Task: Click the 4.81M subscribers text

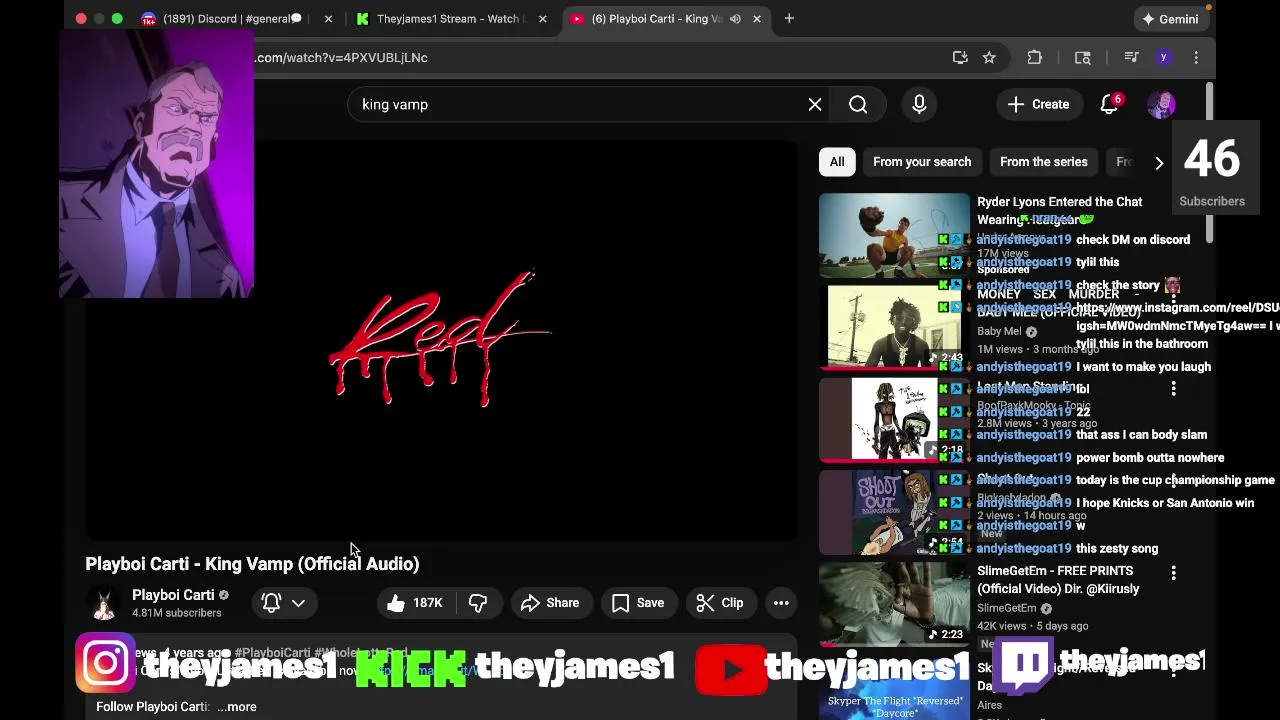Action: (x=177, y=613)
